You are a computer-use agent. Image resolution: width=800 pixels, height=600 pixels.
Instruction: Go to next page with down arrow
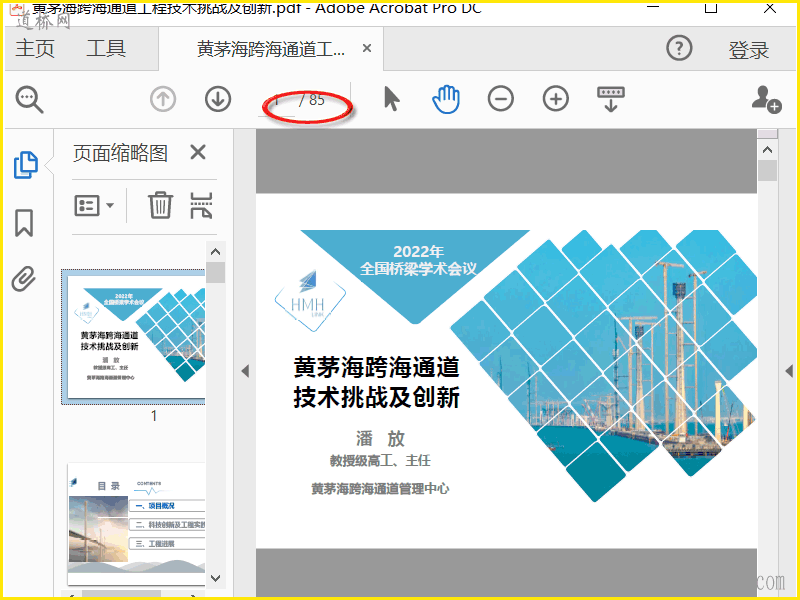coord(218,99)
